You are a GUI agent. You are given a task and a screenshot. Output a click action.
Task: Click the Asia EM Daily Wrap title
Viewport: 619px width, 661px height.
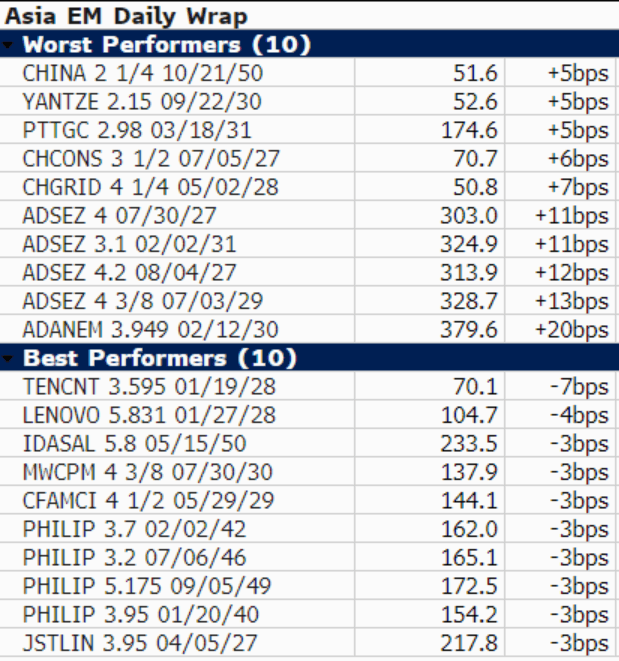[127, 17]
